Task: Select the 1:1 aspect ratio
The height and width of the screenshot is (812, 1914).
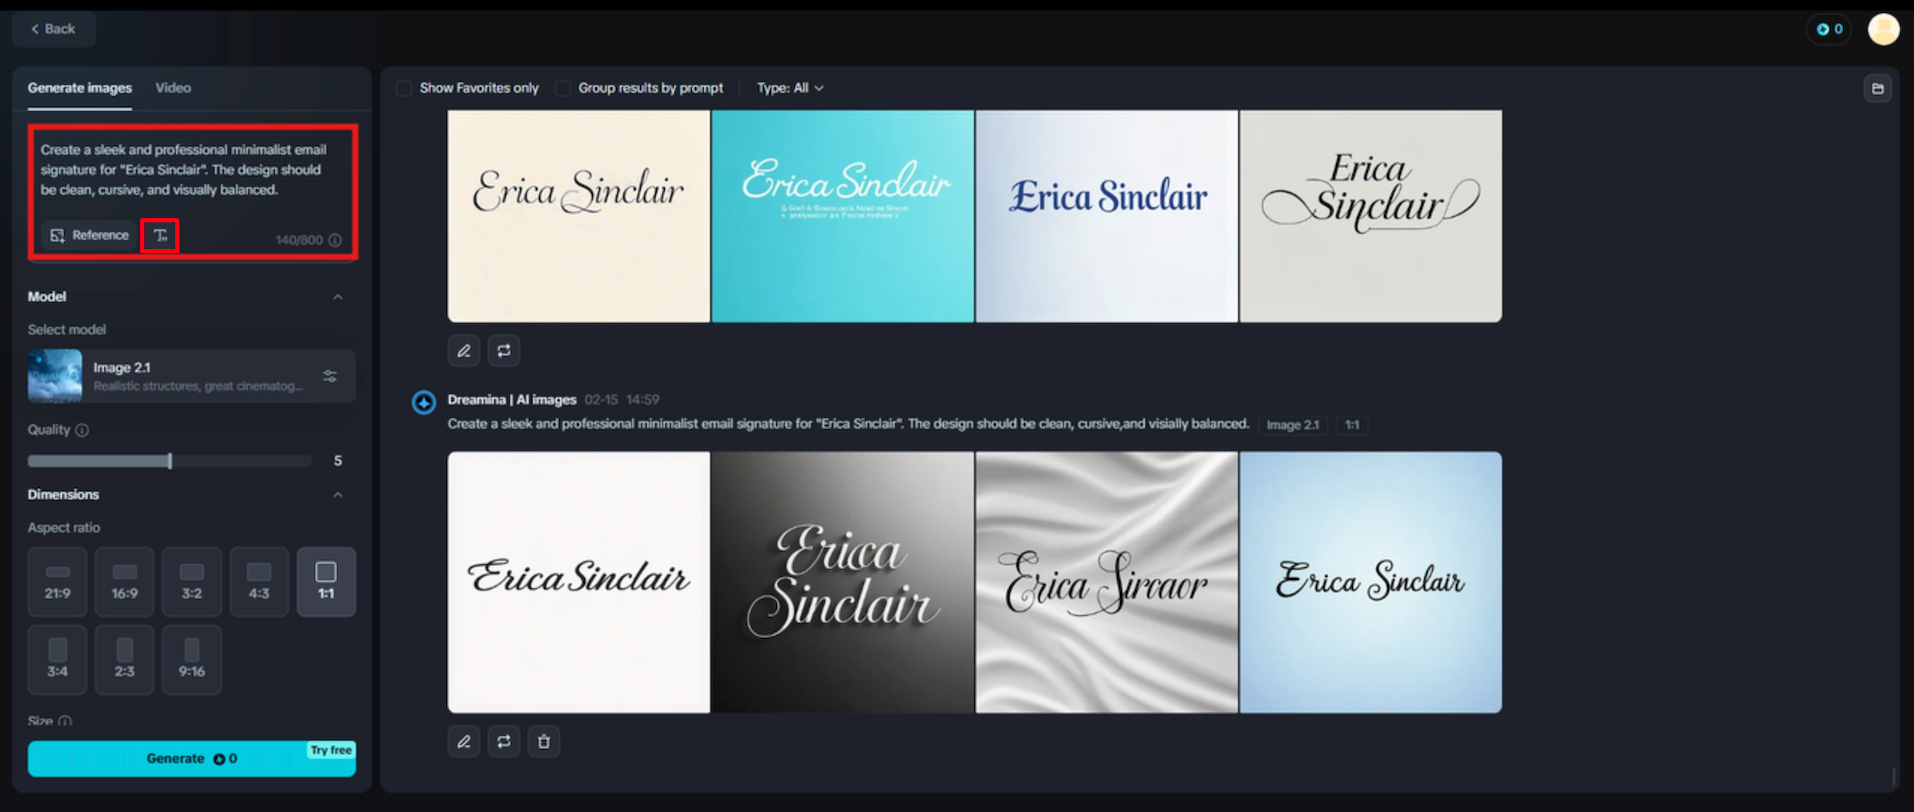Action: click(326, 582)
